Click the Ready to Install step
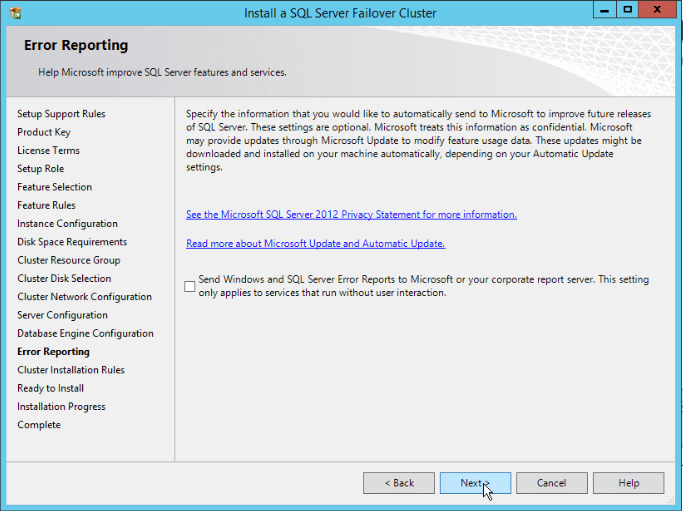Viewport: 683px width, 511px height. pyautogui.click(x=50, y=388)
